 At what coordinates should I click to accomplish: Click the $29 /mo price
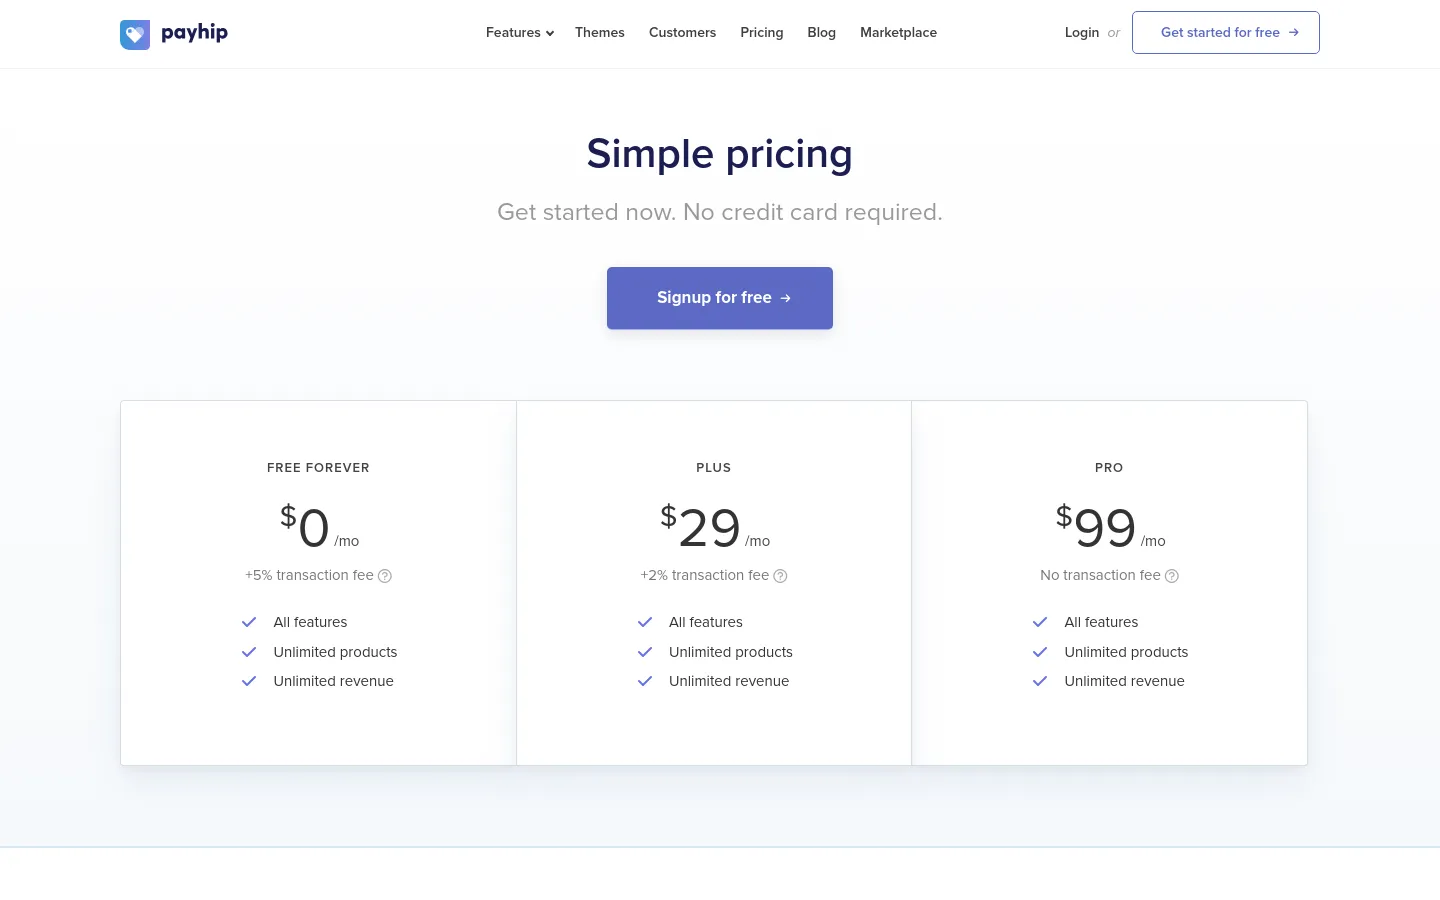[x=715, y=527]
